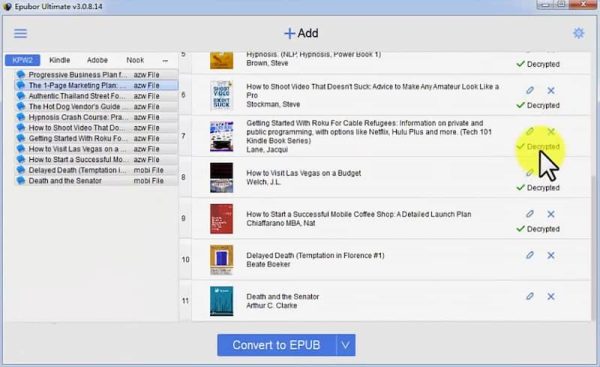Remove Death and the Senator
600x367 pixels.
[x=551, y=297]
